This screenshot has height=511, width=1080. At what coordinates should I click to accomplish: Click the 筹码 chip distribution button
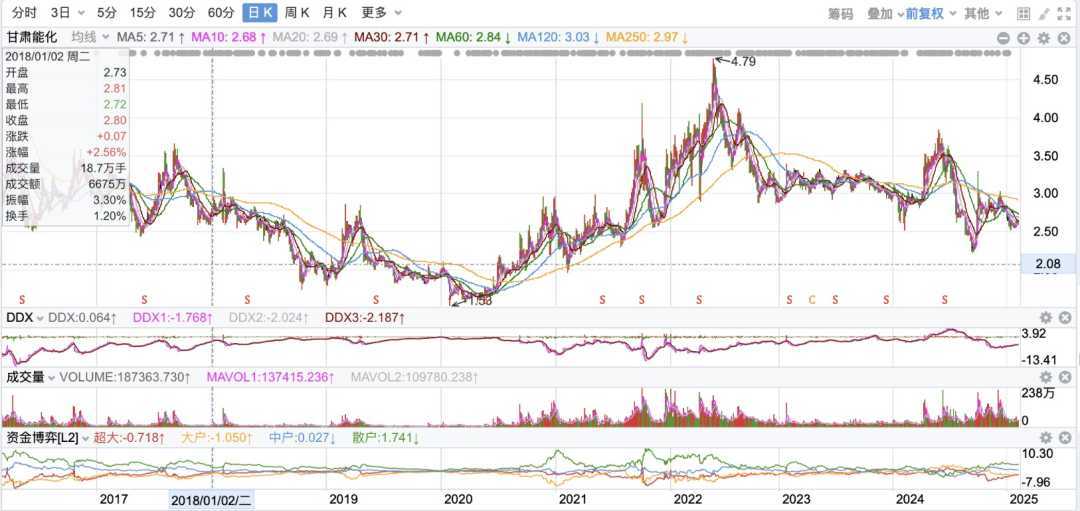pyautogui.click(x=841, y=14)
